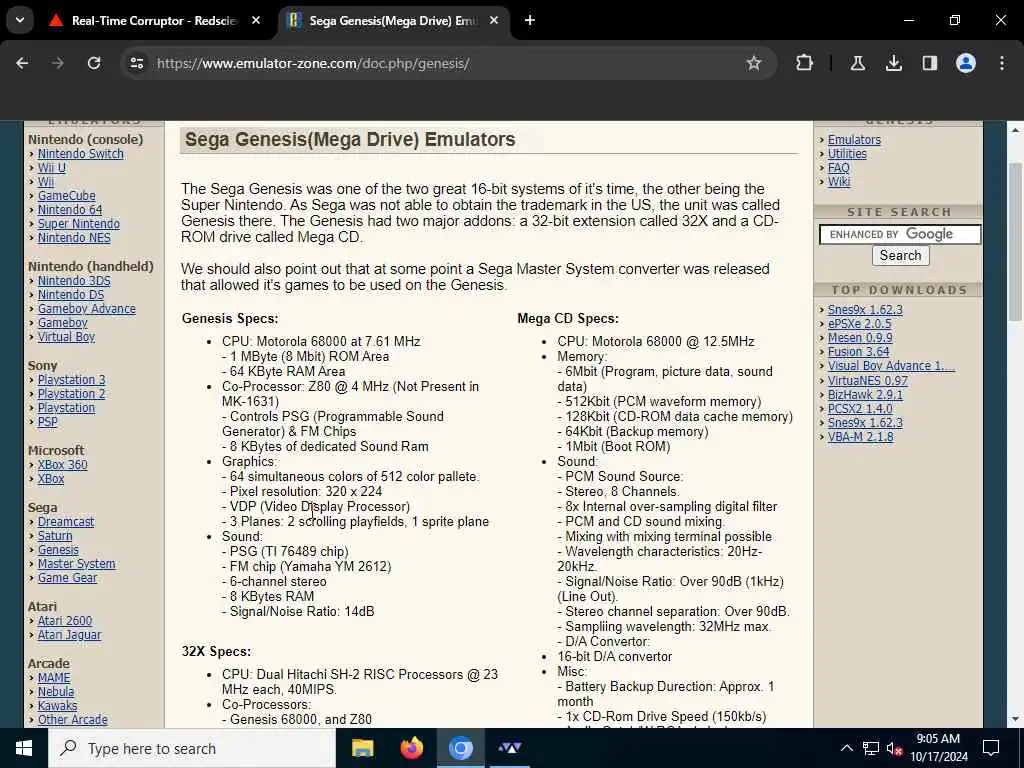
Task: Open the Fusion 3.64 download link
Action: (858, 352)
